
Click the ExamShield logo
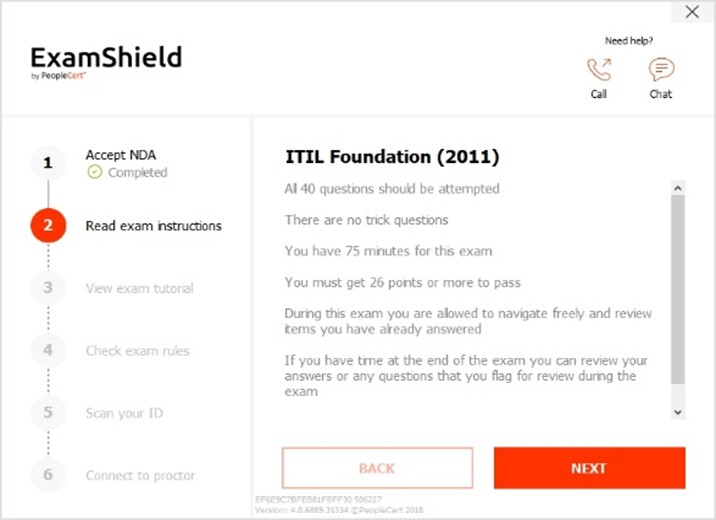106,62
